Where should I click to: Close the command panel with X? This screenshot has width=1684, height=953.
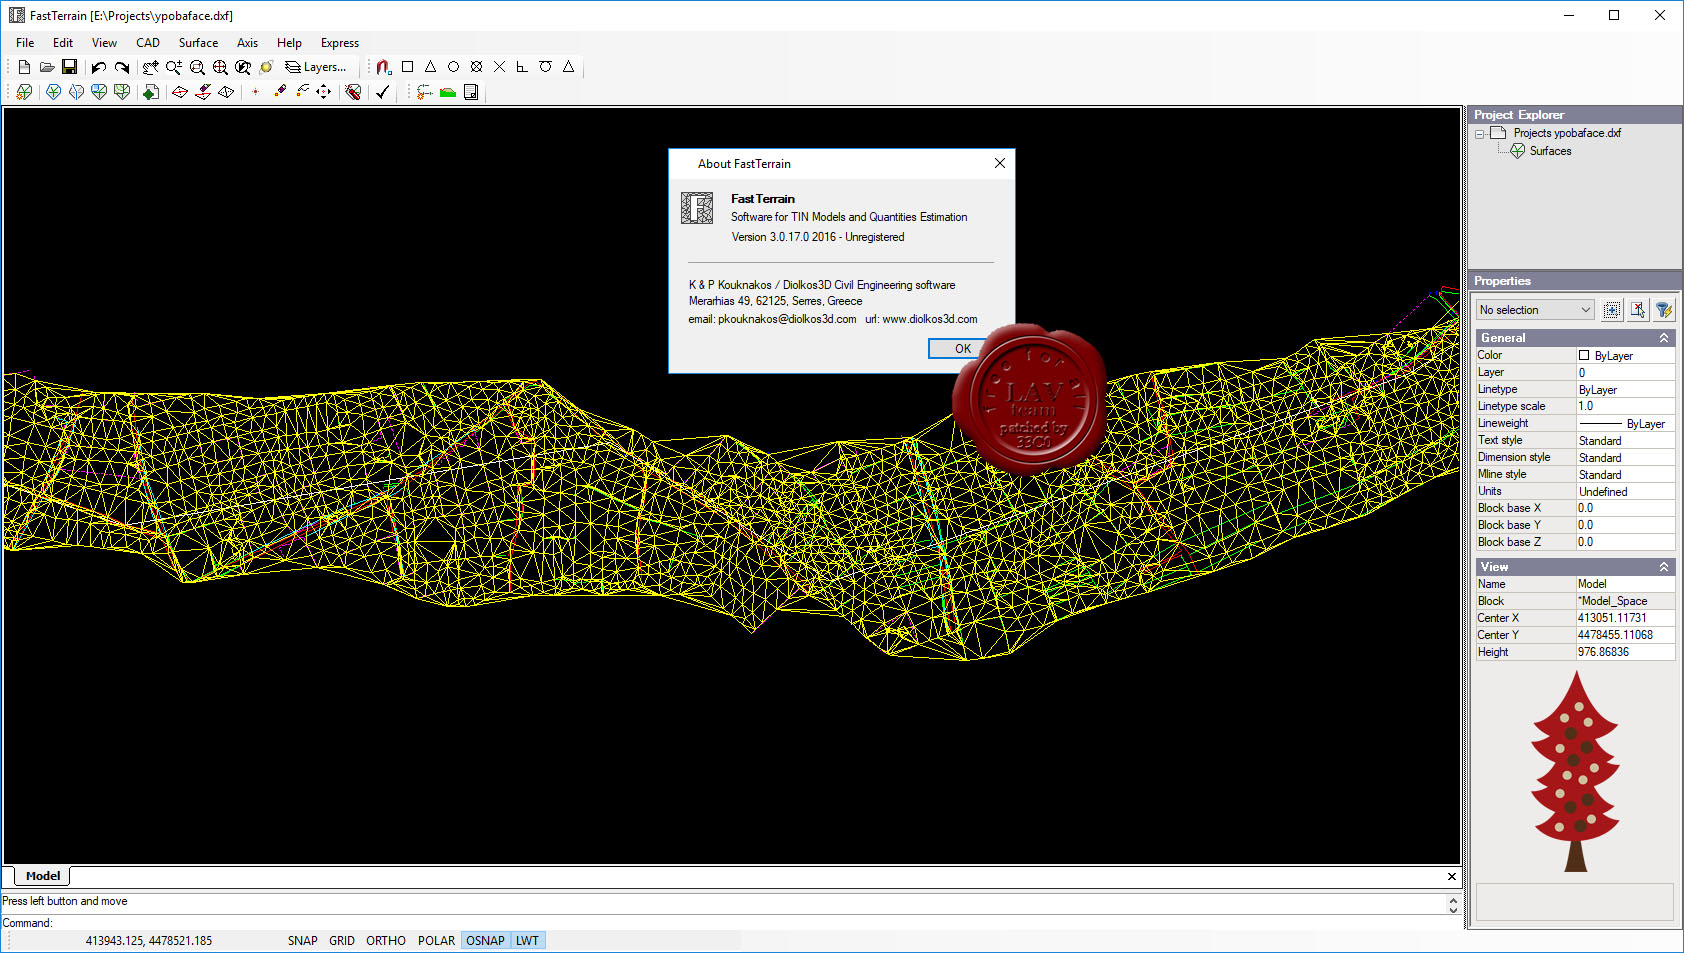pos(1452,877)
